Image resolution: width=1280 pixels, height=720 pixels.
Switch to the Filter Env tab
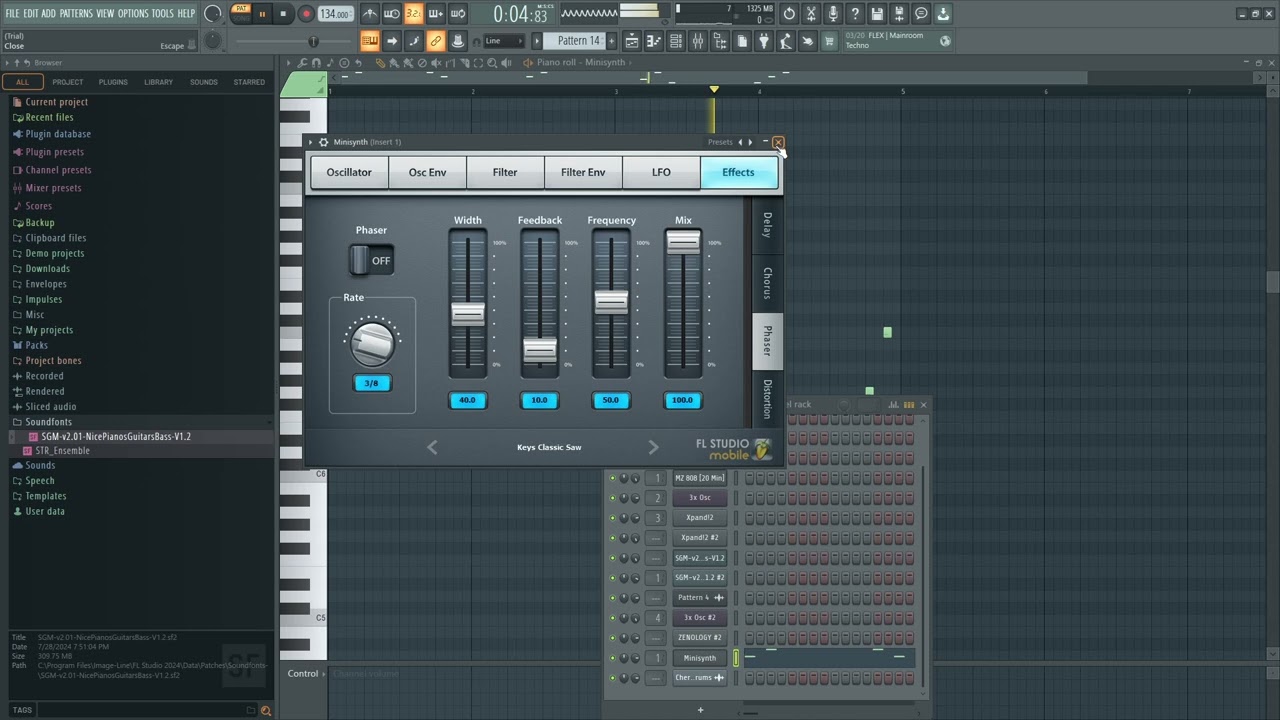583,172
